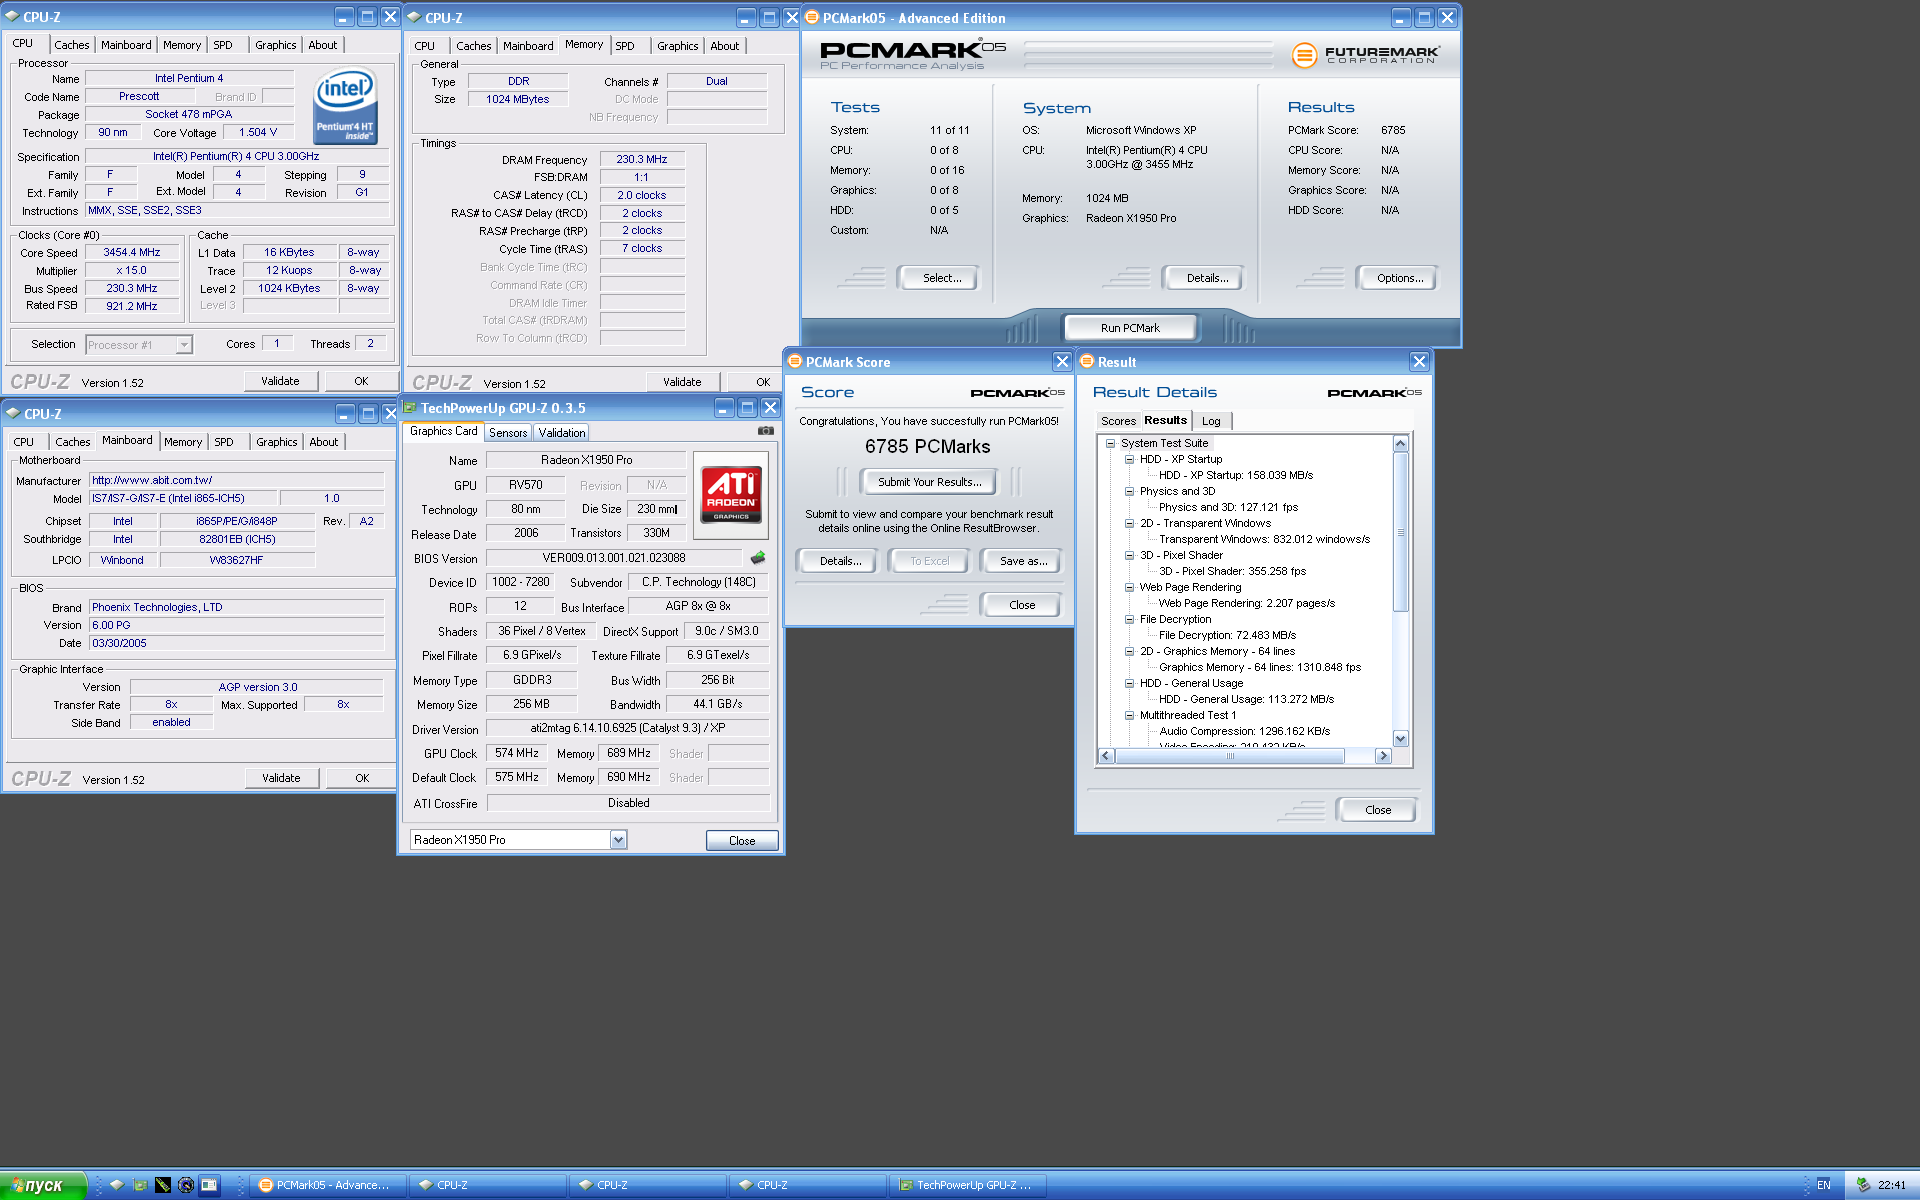Click the GPU-Z camera screenshot icon
This screenshot has height=1200, width=1920.
tap(766, 431)
